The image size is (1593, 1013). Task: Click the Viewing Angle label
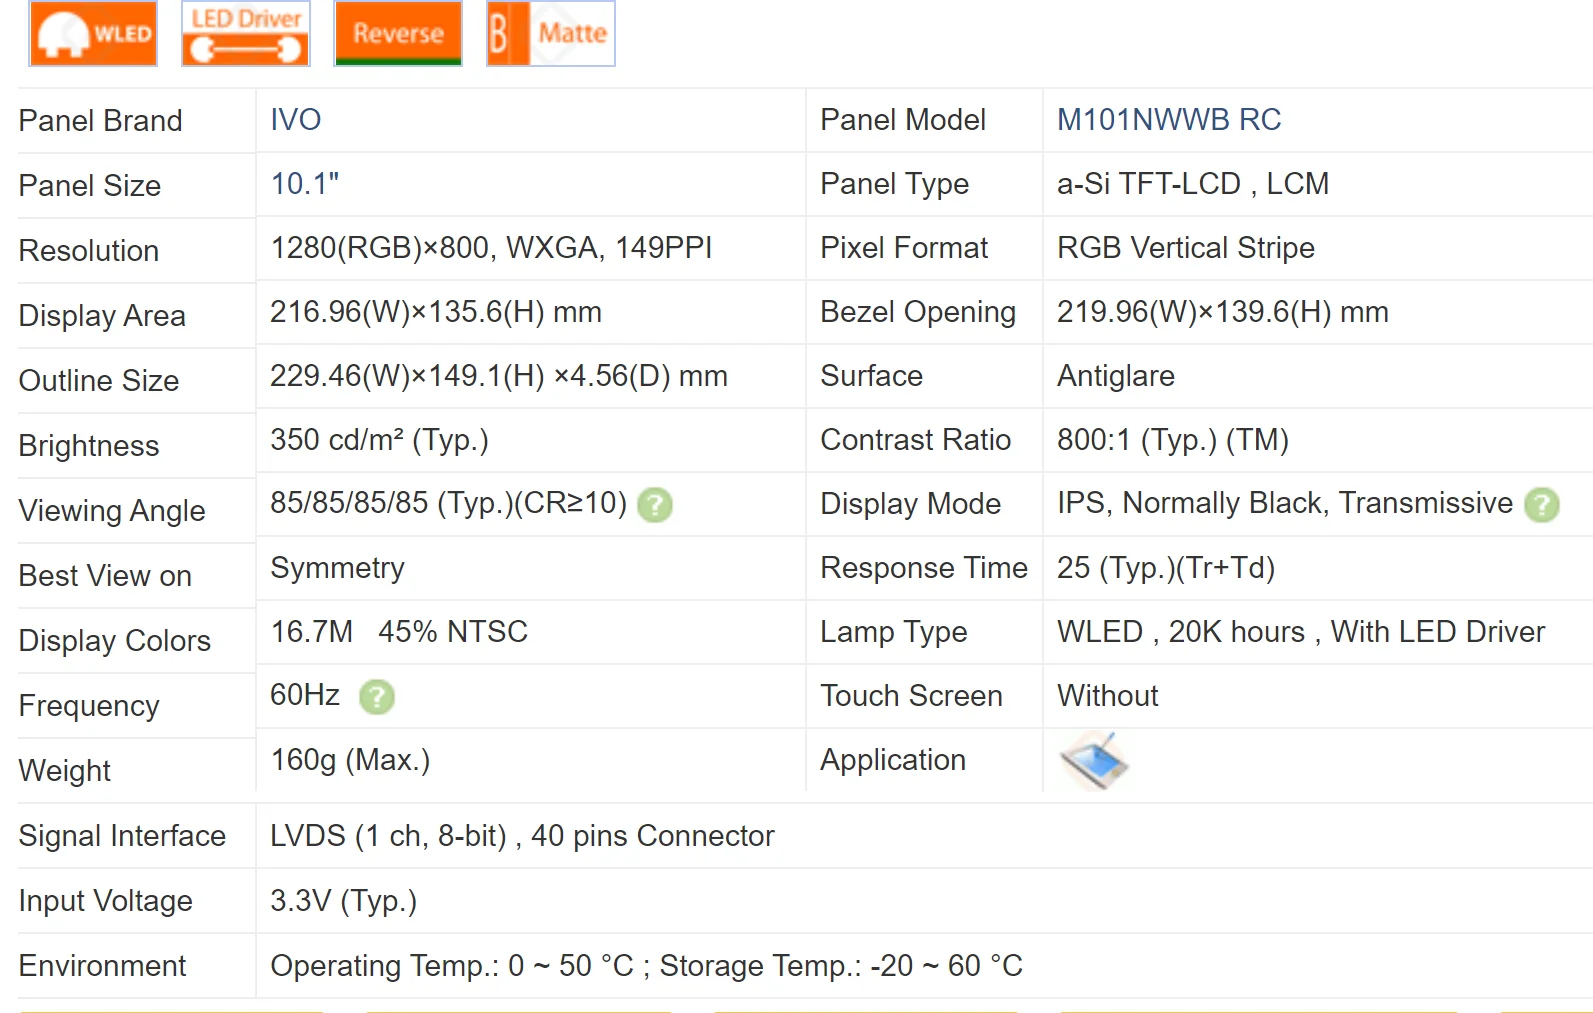click(x=112, y=511)
